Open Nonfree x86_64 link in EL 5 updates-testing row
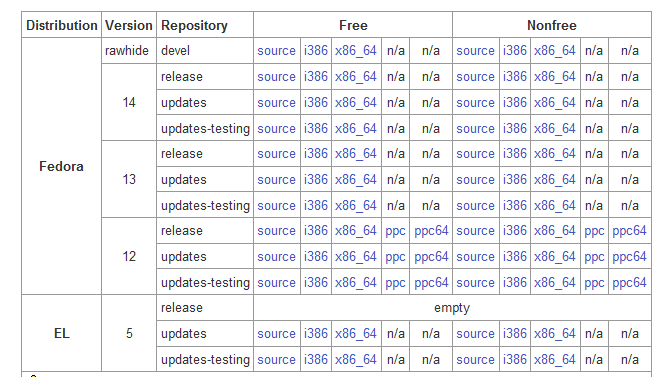 (x=554, y=359)
